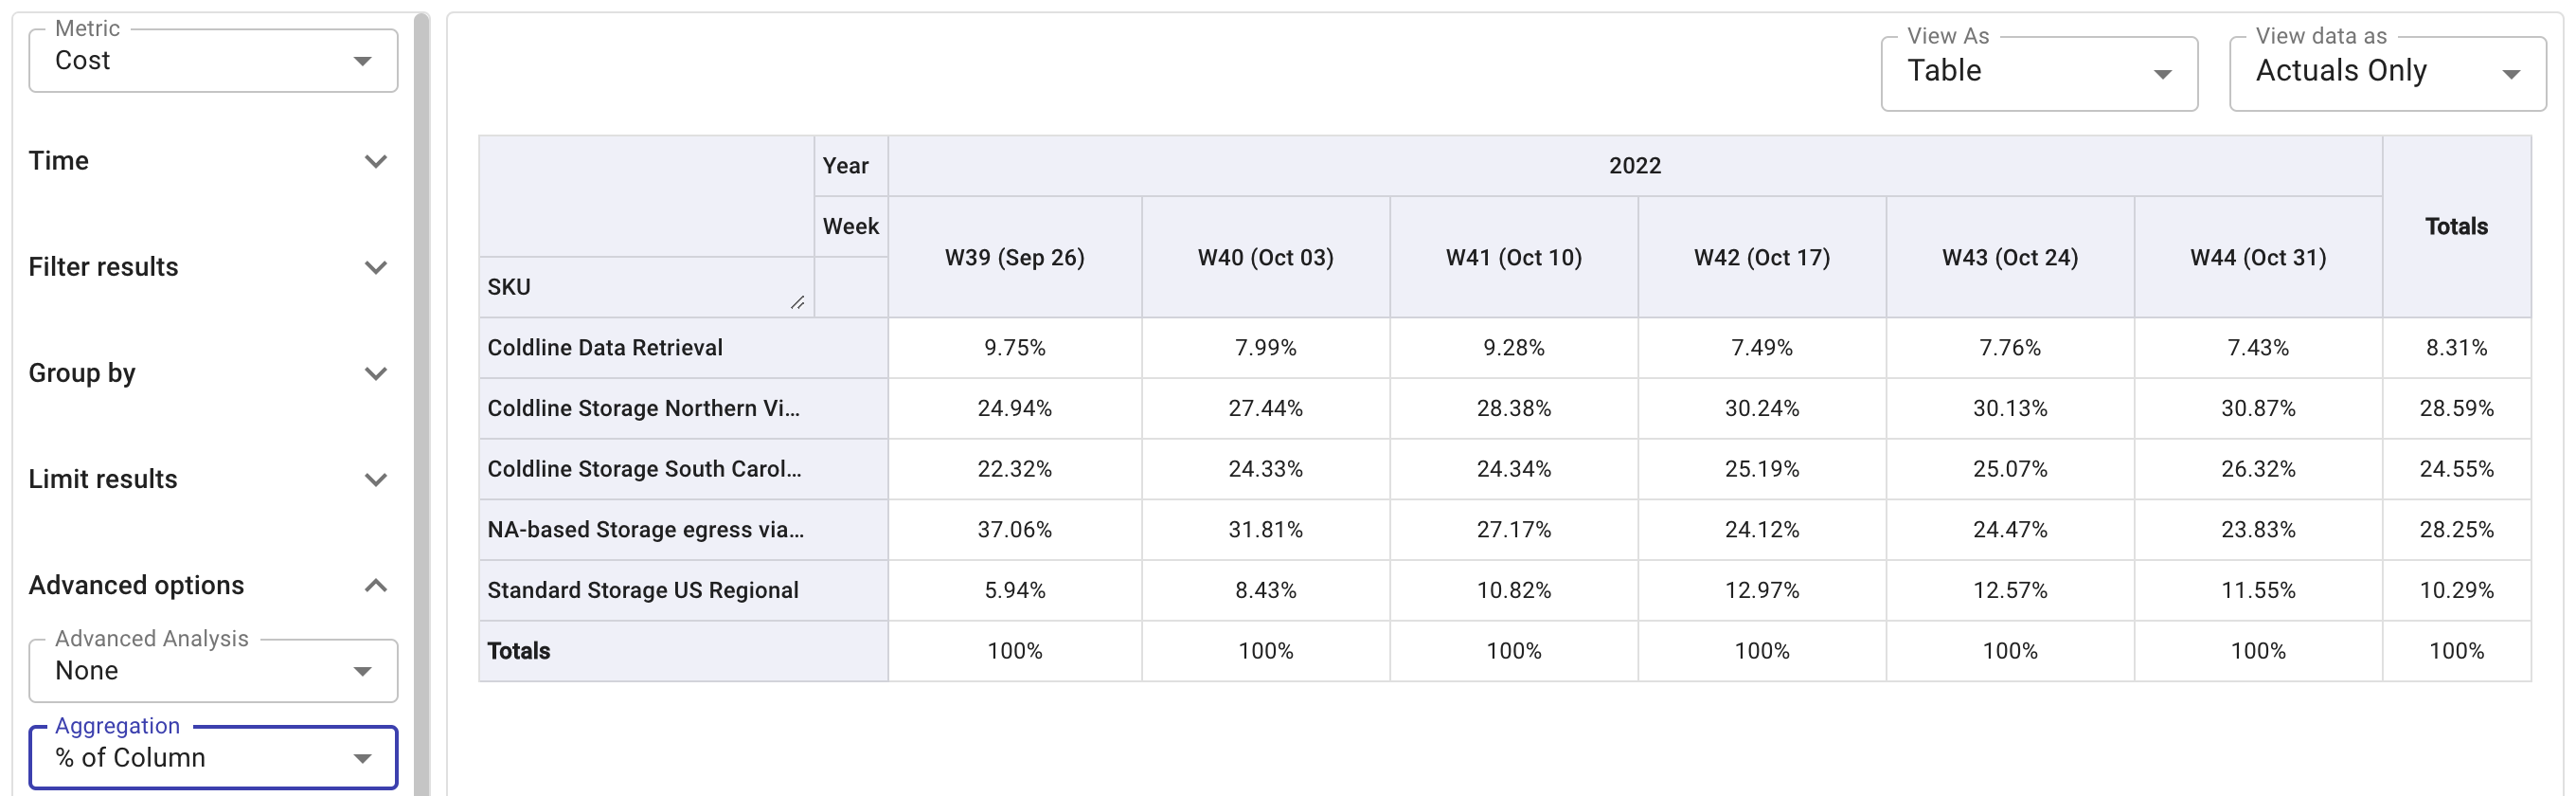Image resolution: width=2576 pixels, height=796 pixels.
Task: Open the View data as dropdown
Action: (x=2388, y=72)
